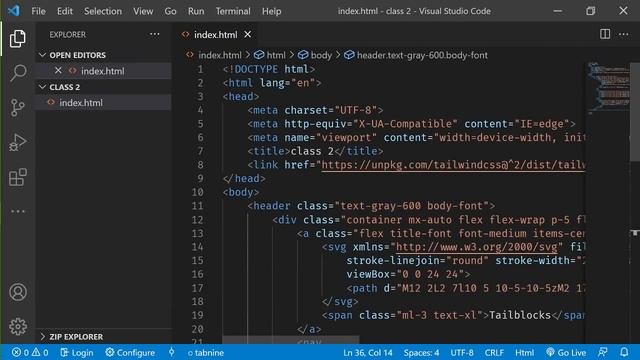Open index.html breadcrumb dropdown
The width and height of the screenshot is (640, 360).
(x=213, y=55)
